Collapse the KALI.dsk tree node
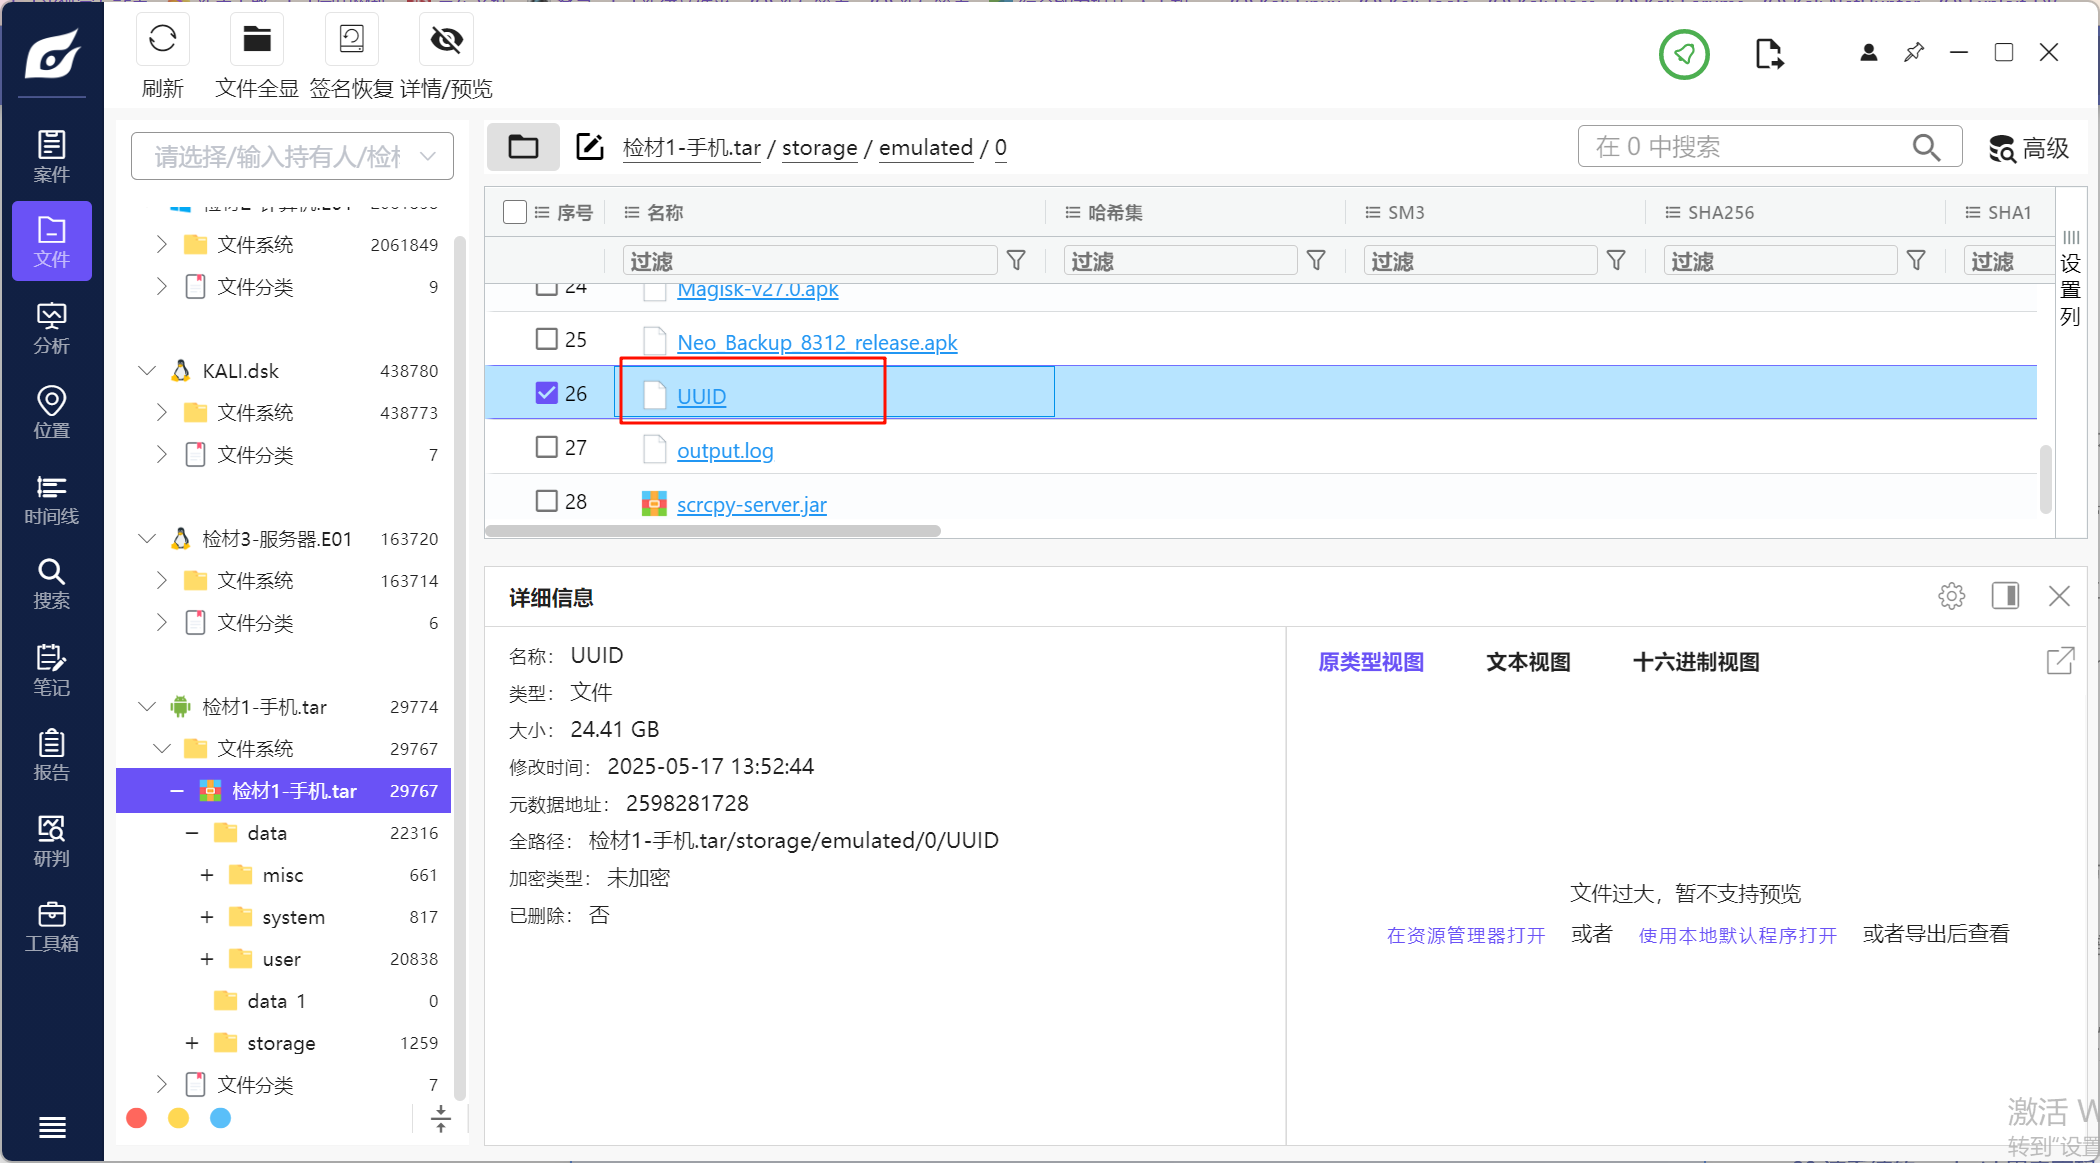This screenshot has width=2100, height=1163. pos(147,371)
